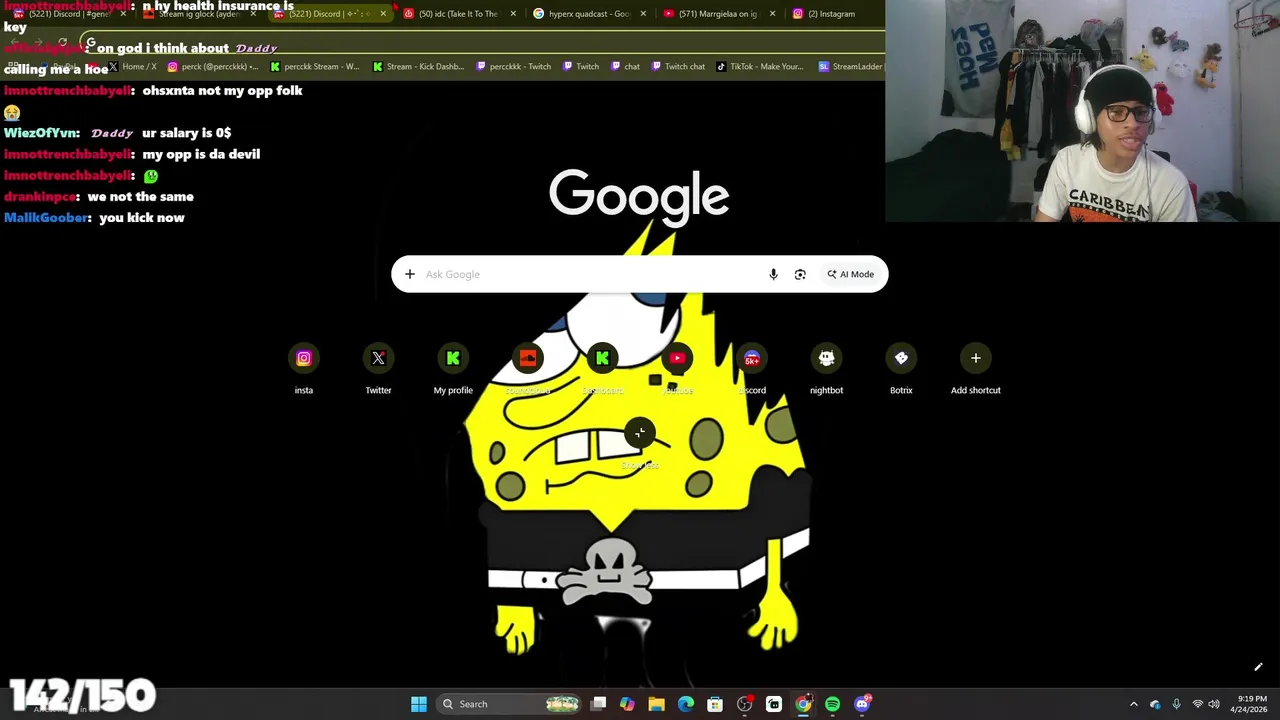
Task: Switch to AI Mode
Action: tap(850, 274)
